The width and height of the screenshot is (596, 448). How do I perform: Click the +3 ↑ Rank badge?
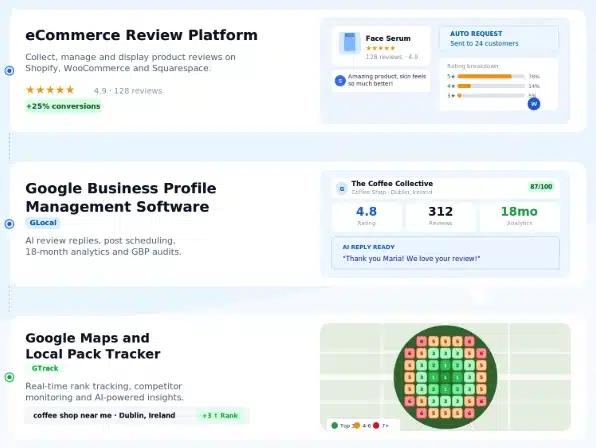point(220,416)
